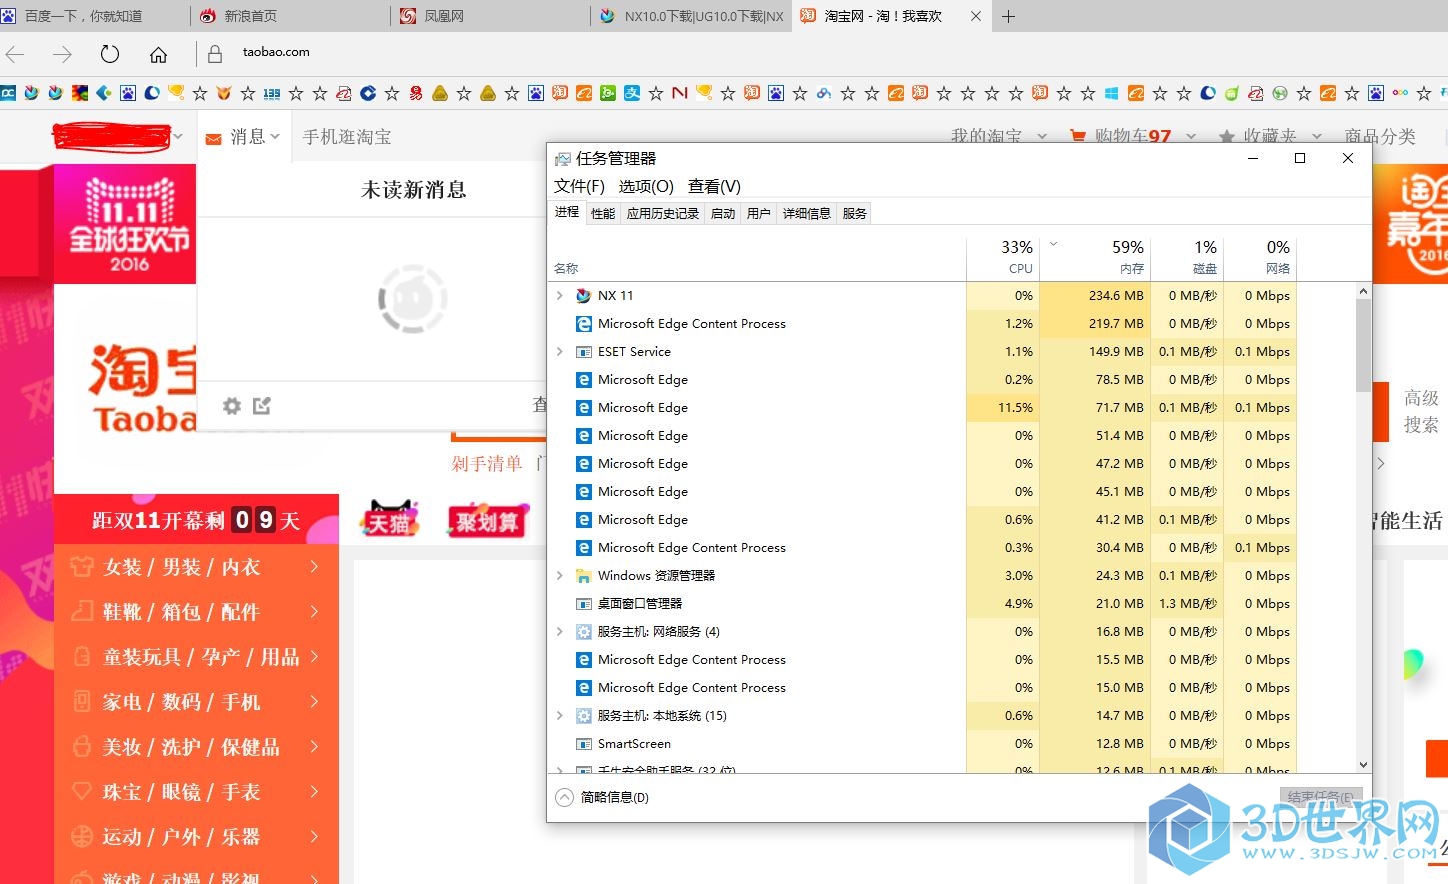The image size is (1448, 884).
Task: Click the SmartScreen process icon
Action: click(584, 744)
